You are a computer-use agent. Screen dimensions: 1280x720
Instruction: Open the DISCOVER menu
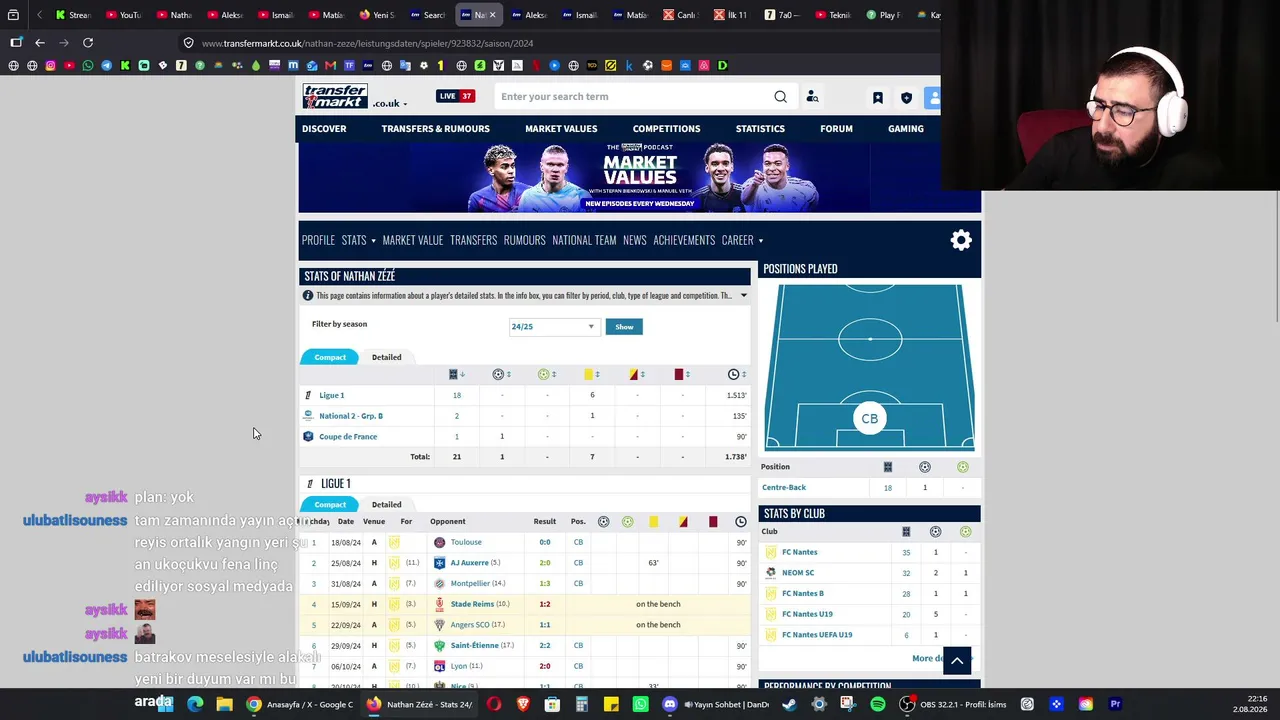click(x=324, y=129)
